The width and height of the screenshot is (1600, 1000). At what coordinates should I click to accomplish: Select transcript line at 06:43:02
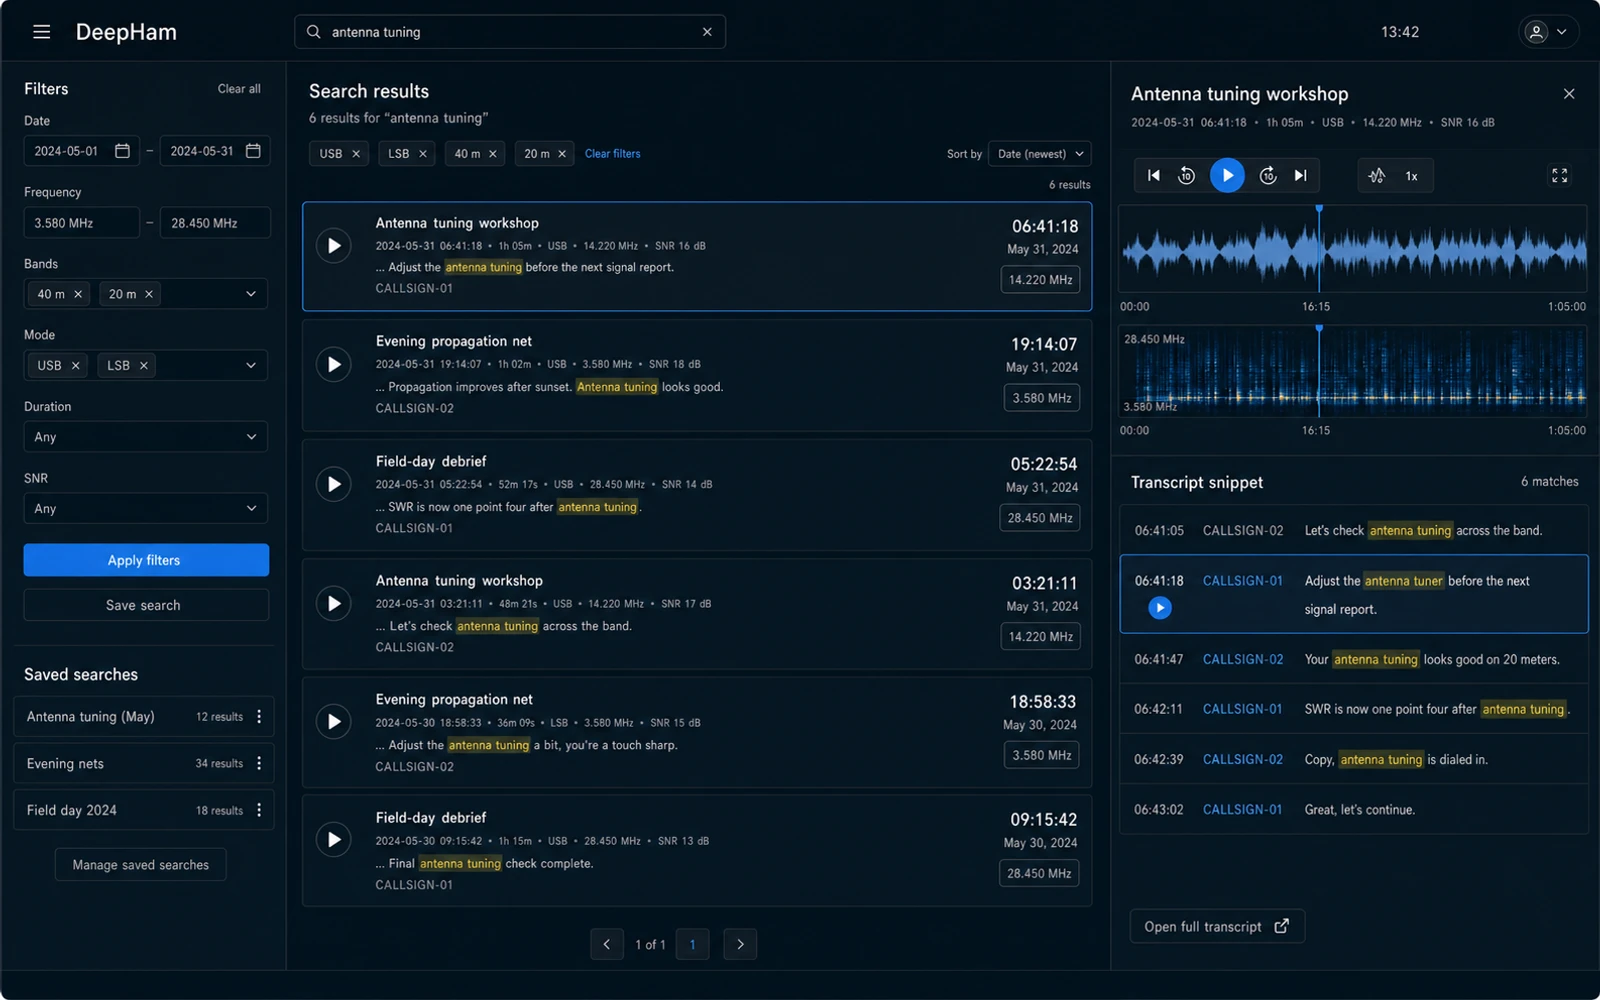pyautogui.click(x=1354, y=810)
